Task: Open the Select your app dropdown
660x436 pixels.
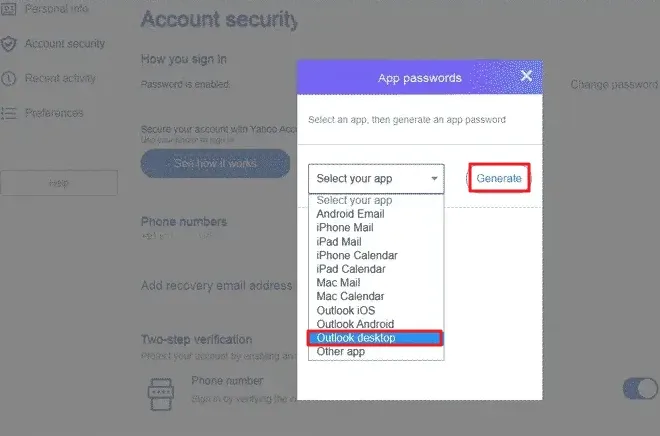Action: click(x=376, y=179)
